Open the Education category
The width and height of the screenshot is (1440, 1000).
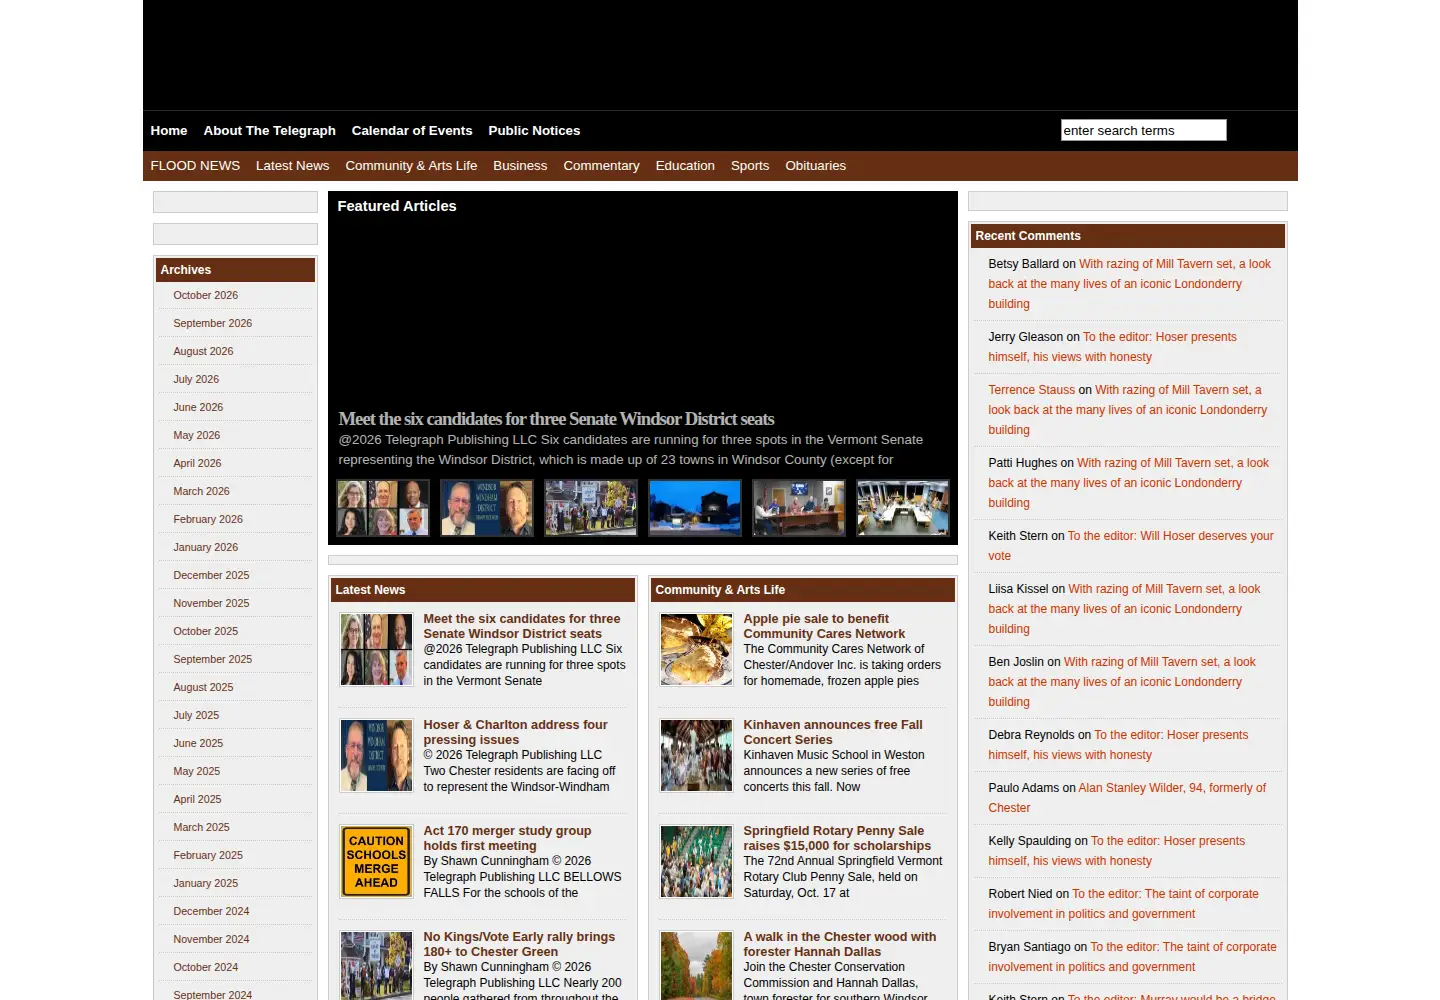tap(685, 166)
